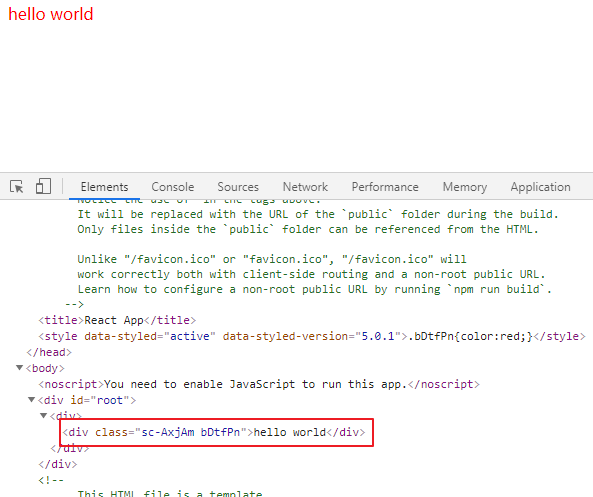The image size is (593, 497).
Task: Switch to the Elements tab
Action: (x=104, y=187)
